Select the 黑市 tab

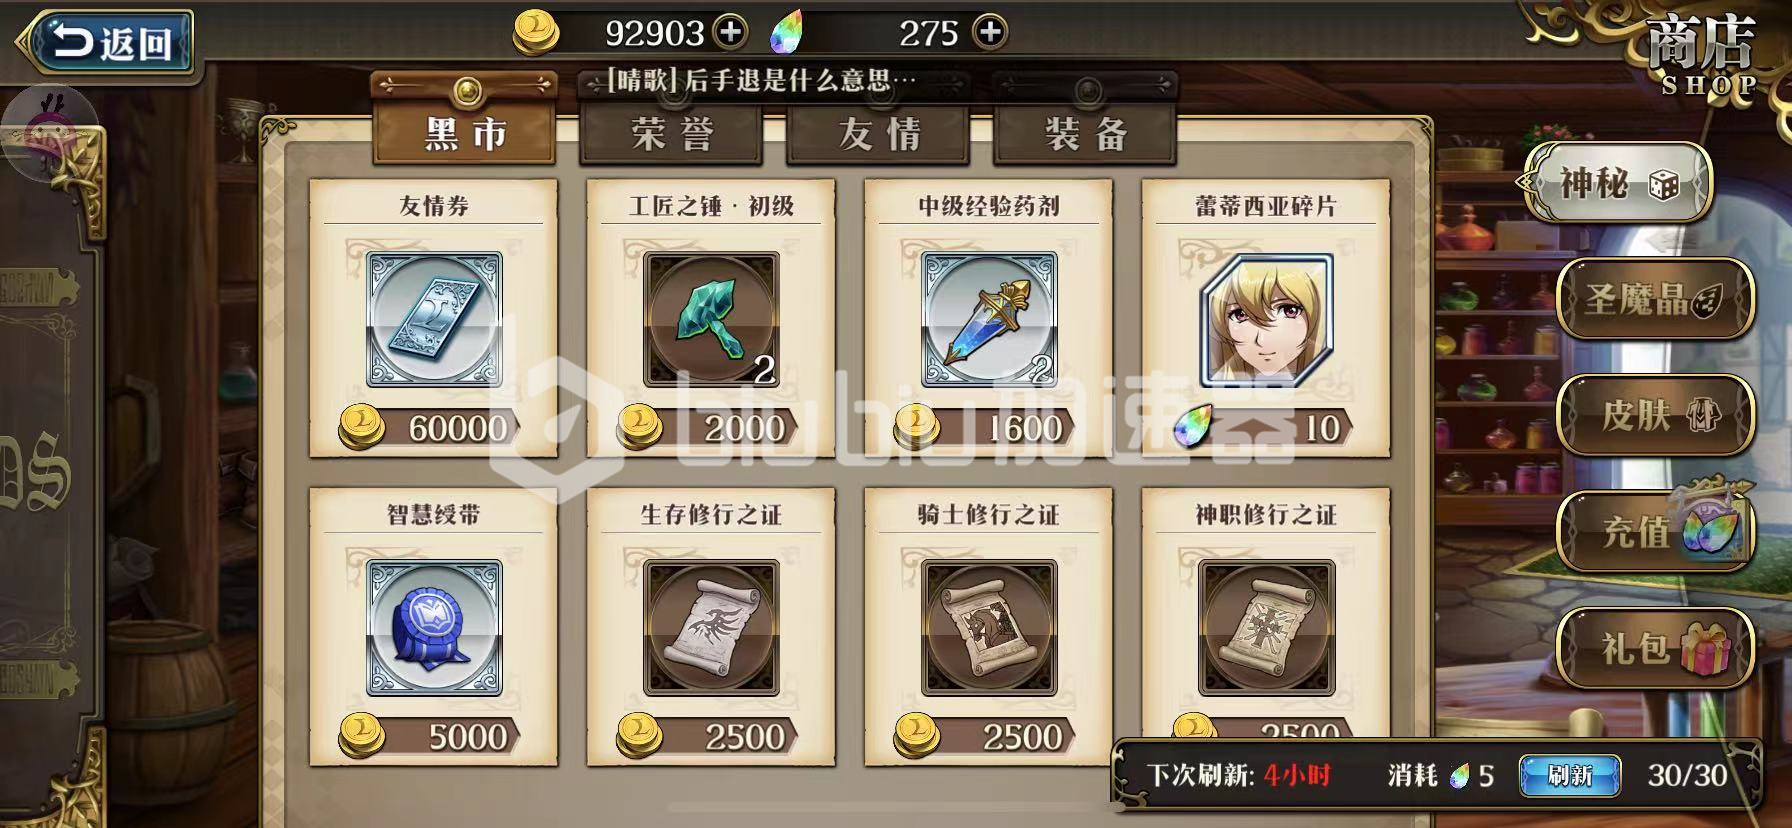(x=464, y=132)
